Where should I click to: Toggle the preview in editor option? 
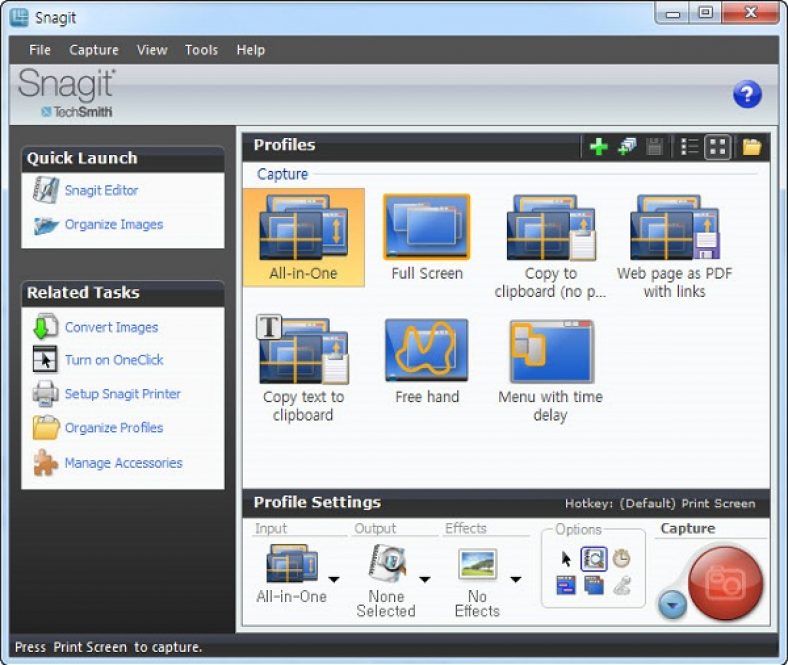[594, 559]
